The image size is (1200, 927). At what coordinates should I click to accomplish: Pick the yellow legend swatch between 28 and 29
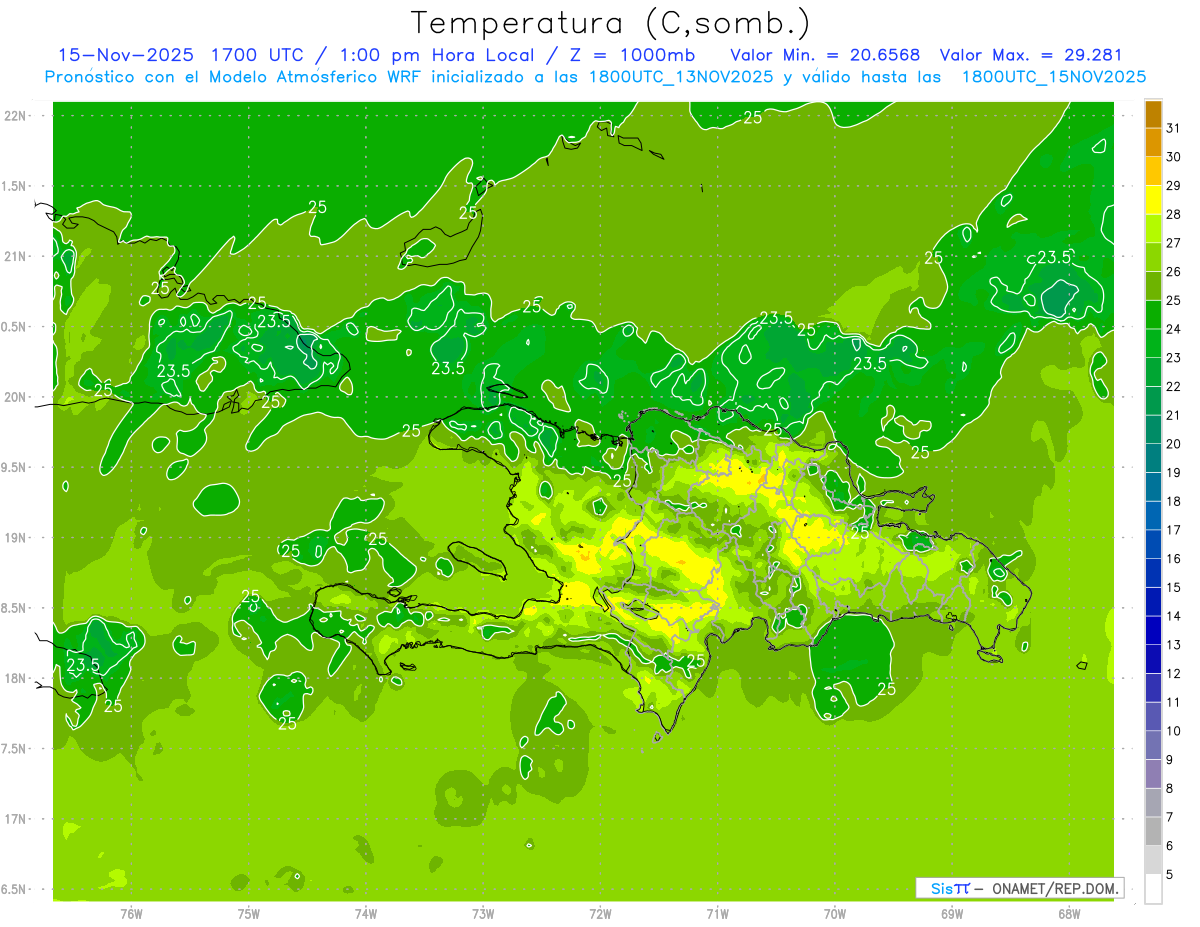click(x=1153, y=200)
